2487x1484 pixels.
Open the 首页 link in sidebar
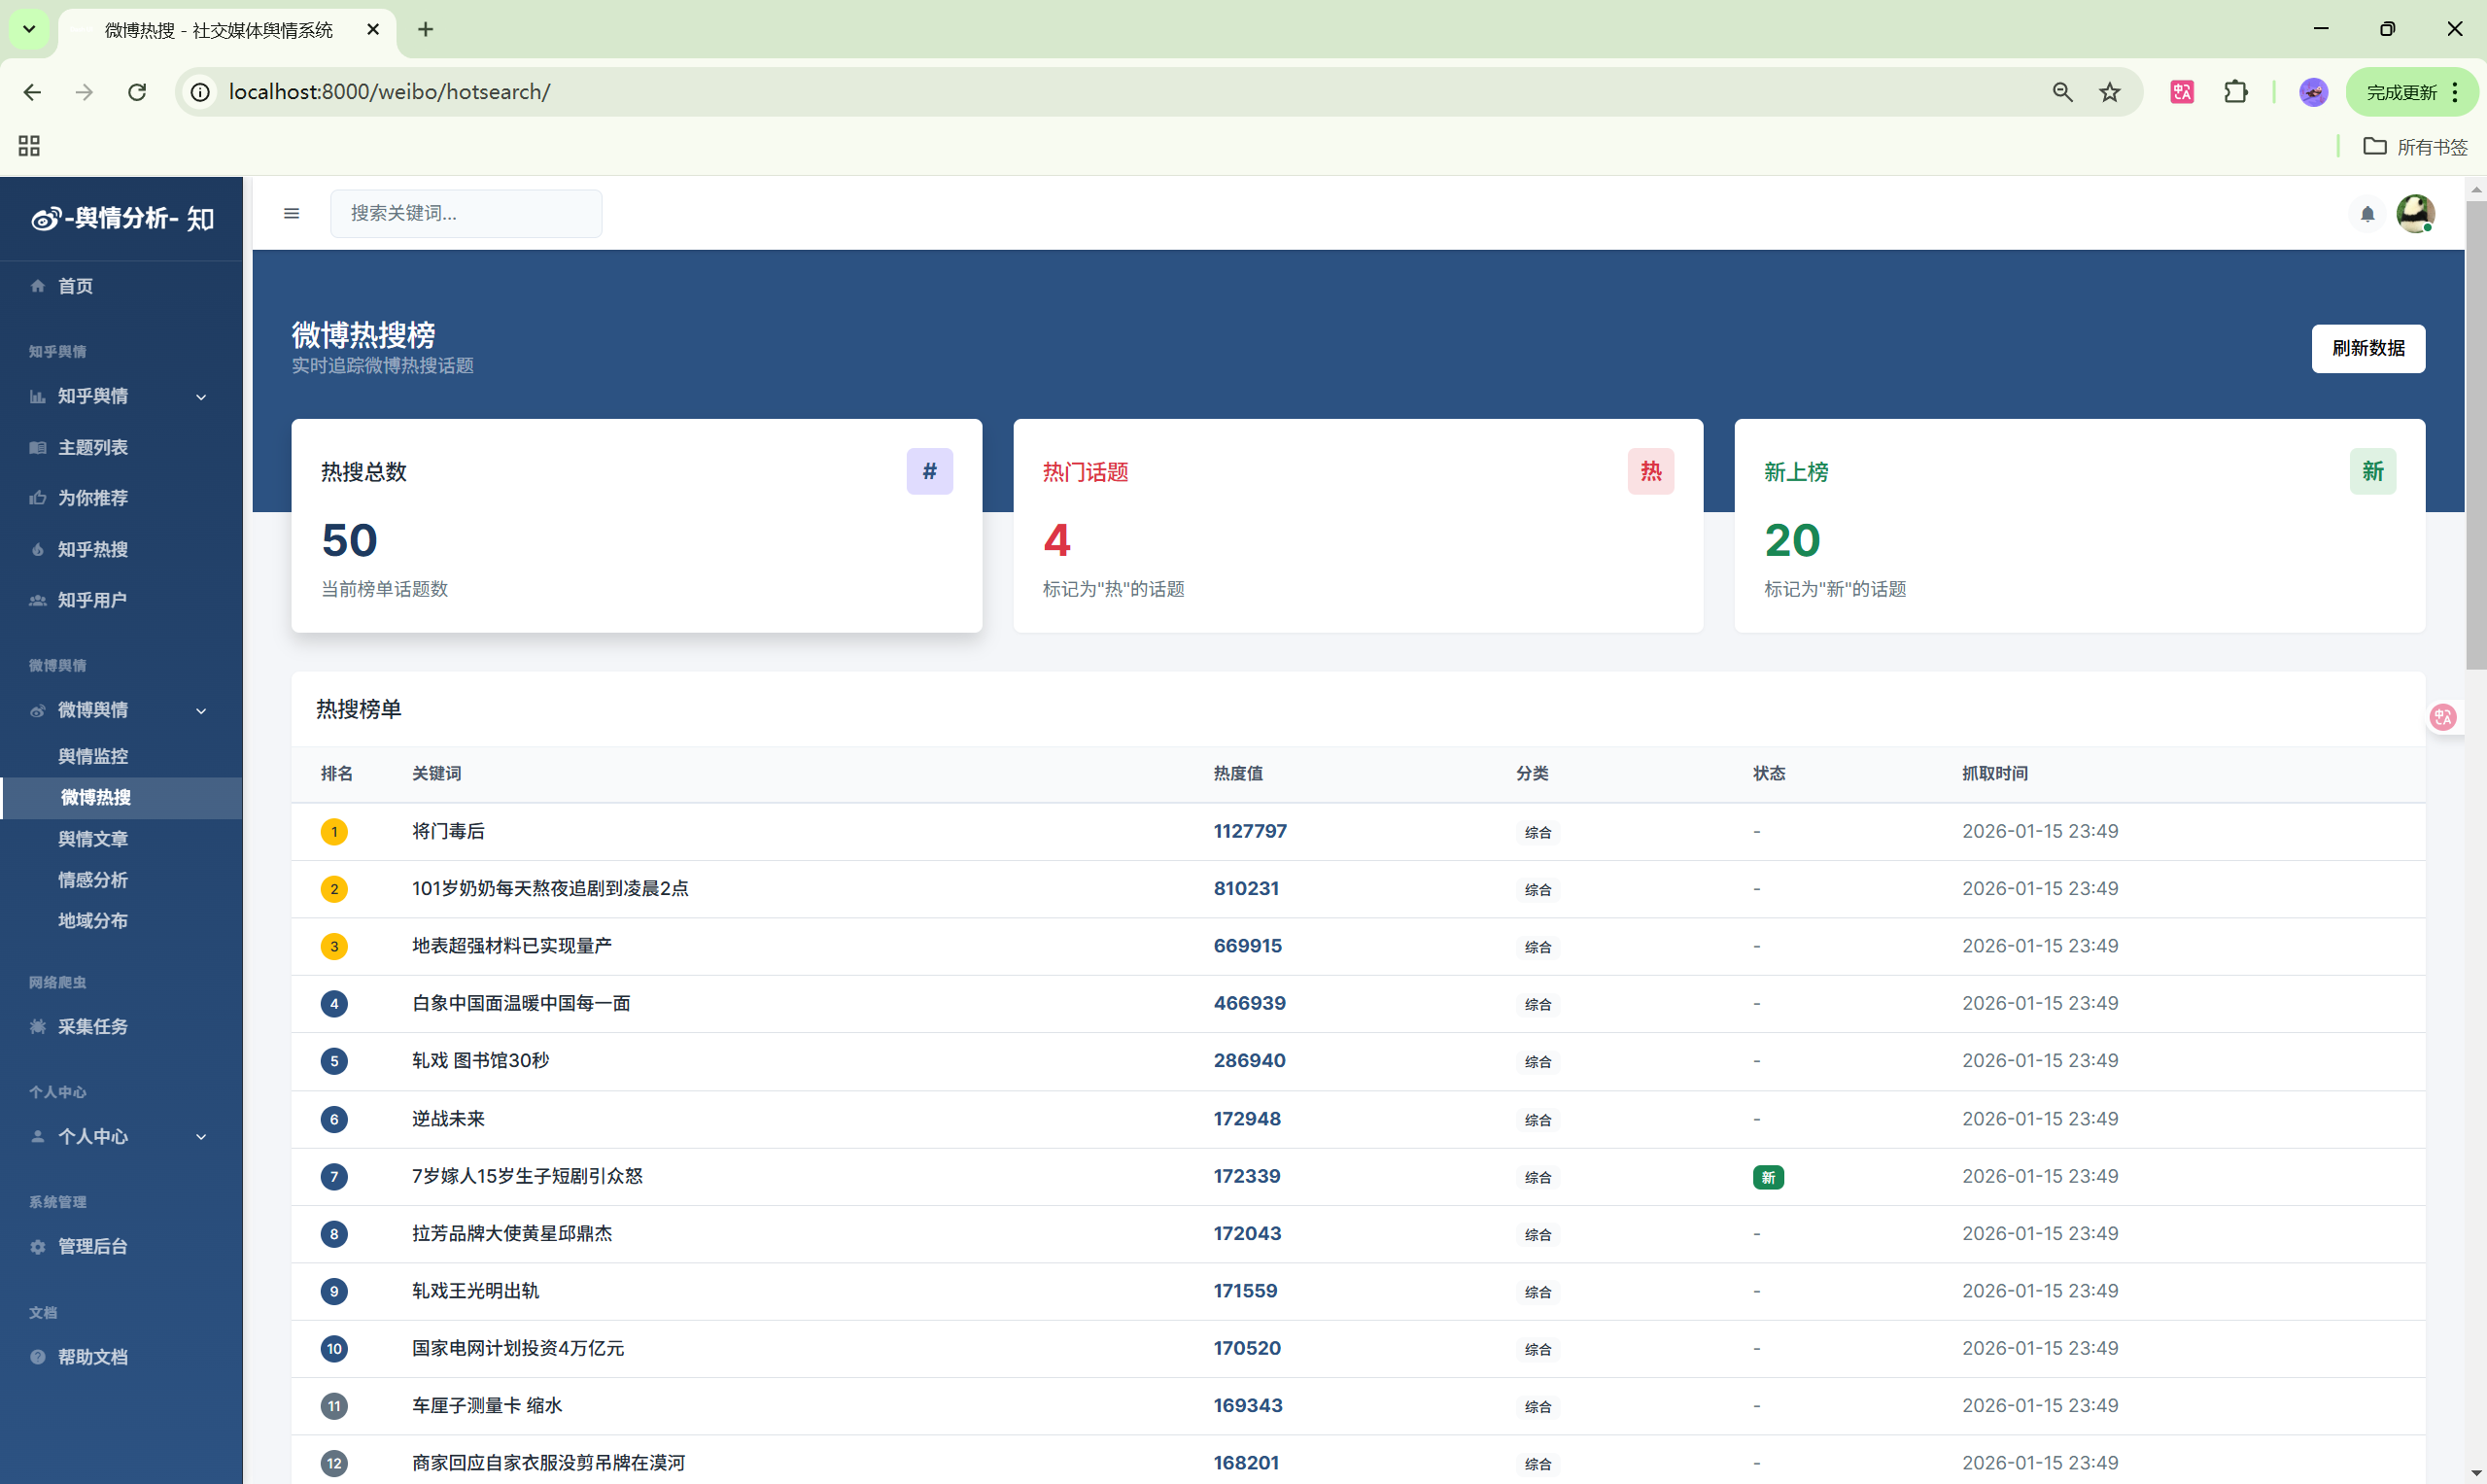(x=75, y=286)
